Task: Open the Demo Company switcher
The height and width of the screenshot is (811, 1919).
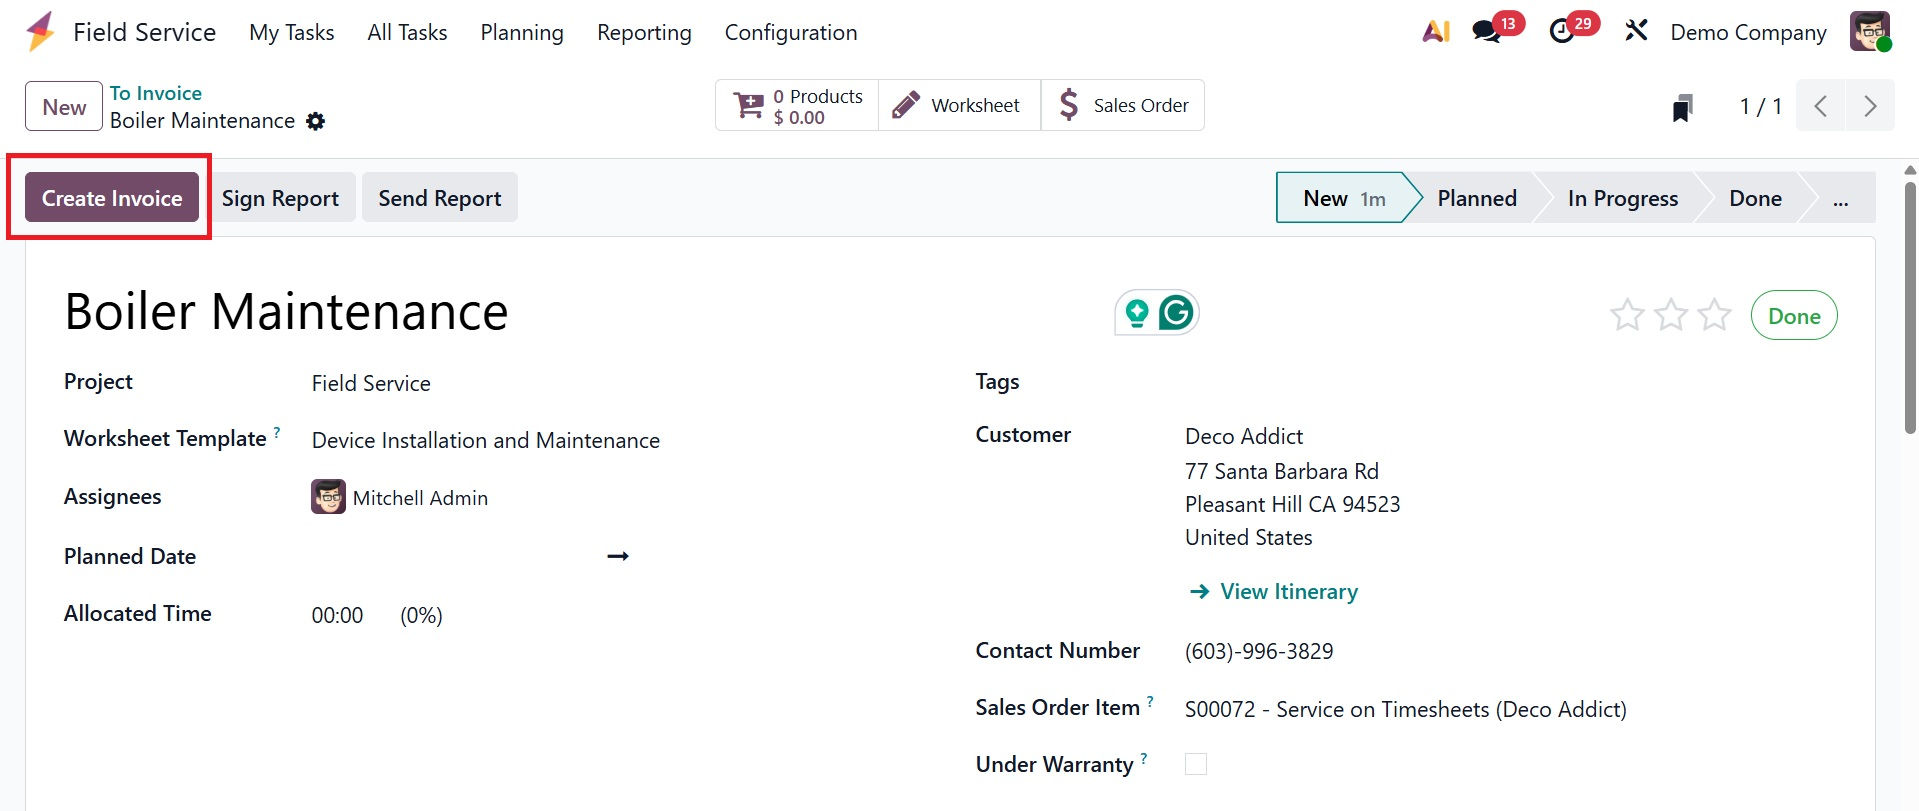Action: (1748, 32)
